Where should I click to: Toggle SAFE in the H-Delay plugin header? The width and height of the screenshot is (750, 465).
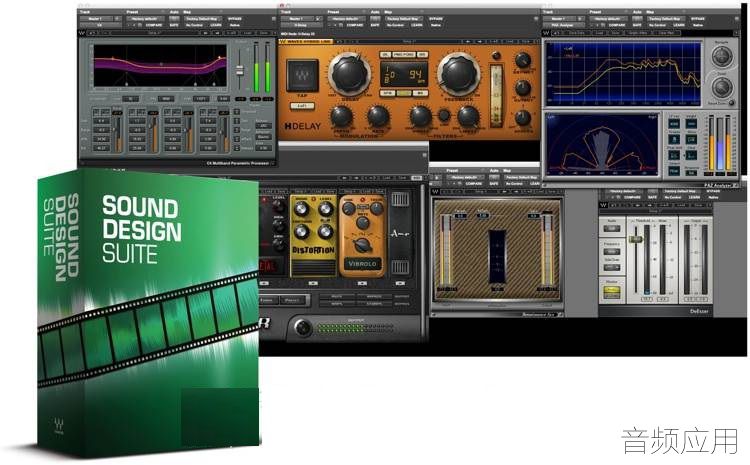click(x=375, y=25)
